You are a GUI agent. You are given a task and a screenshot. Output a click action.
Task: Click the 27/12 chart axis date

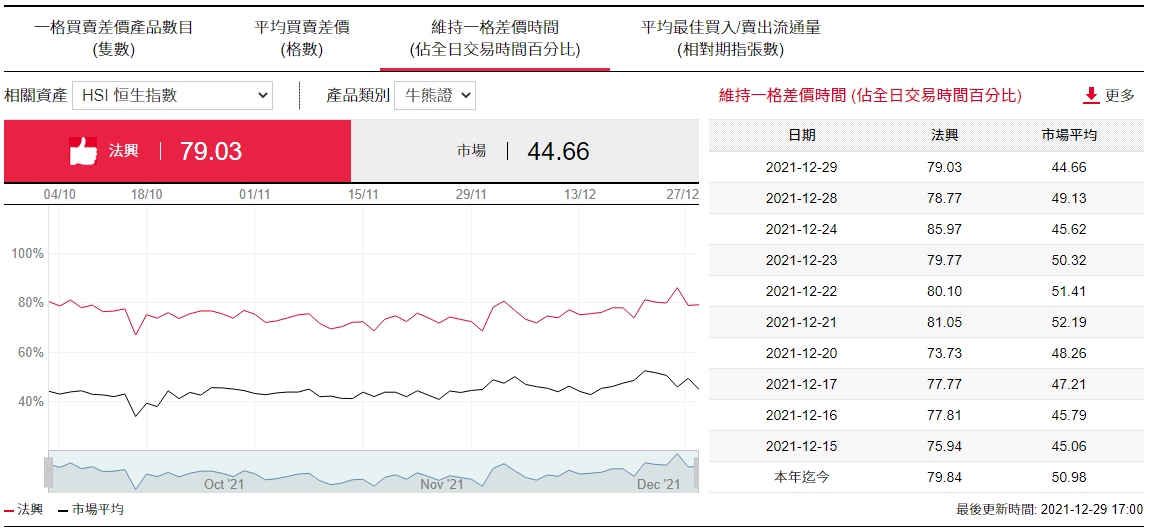click(682, 194)
